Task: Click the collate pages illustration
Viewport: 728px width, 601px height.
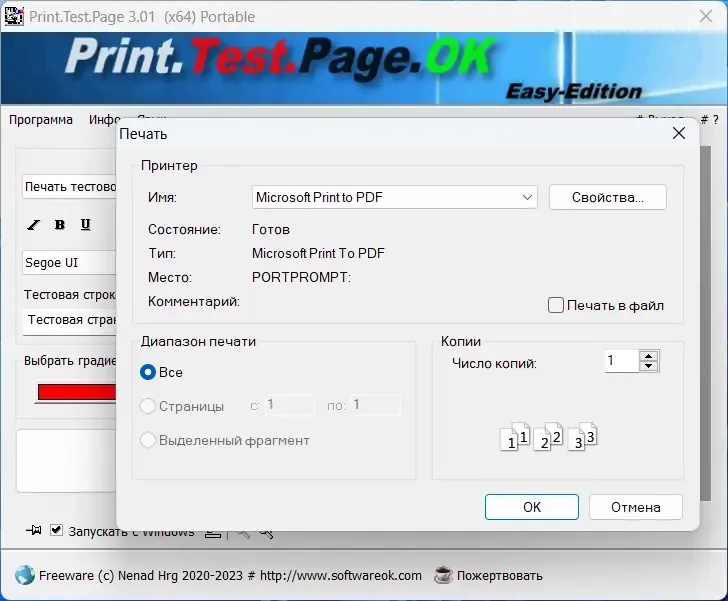Action: coord(548,437)
